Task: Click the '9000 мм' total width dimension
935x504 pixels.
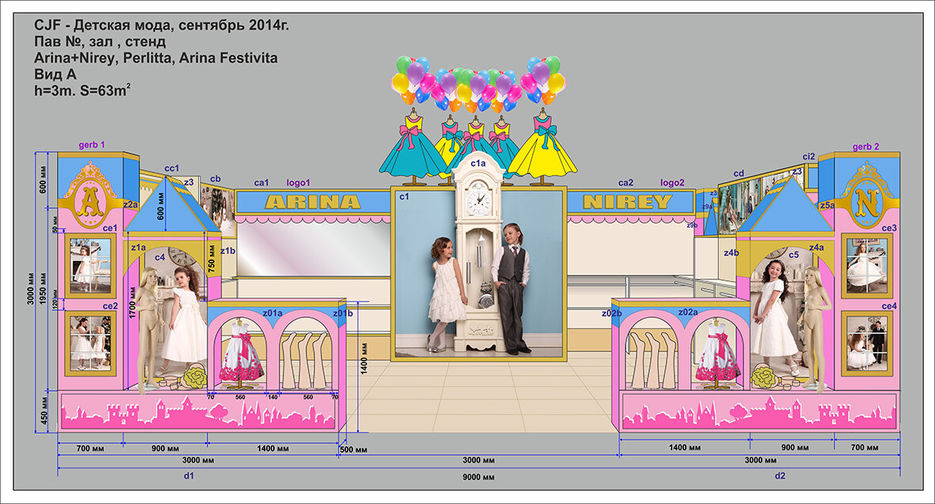Action: point(478,476)
